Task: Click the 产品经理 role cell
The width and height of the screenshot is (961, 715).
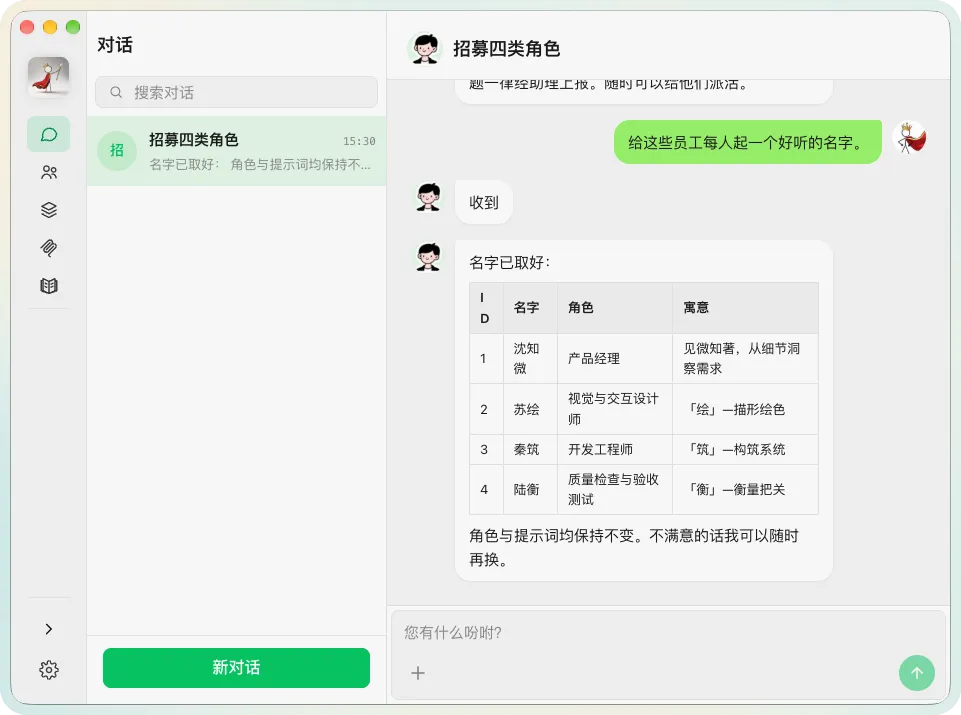Action: (x=615, y=358)
